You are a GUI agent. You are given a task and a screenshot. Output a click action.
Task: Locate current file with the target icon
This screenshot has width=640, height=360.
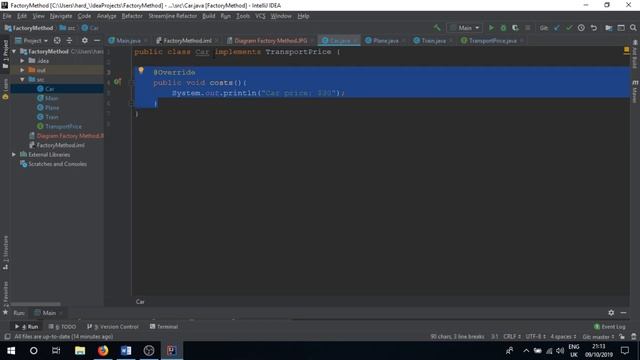(x=57, y=40)
